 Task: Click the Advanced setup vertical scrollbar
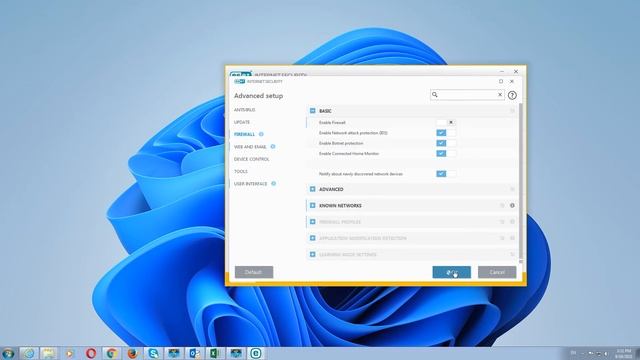(x=521, y=182)
